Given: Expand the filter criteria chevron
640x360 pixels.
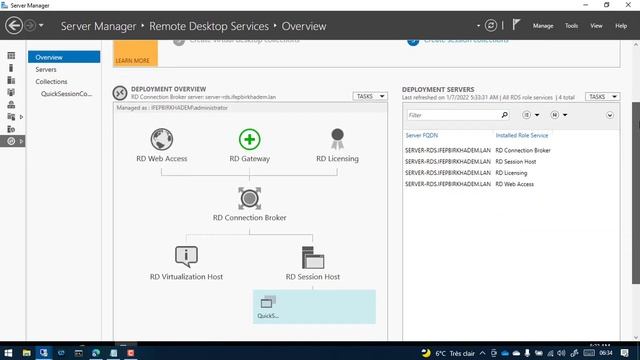Looking at the screenshot, I should [609, 115].
